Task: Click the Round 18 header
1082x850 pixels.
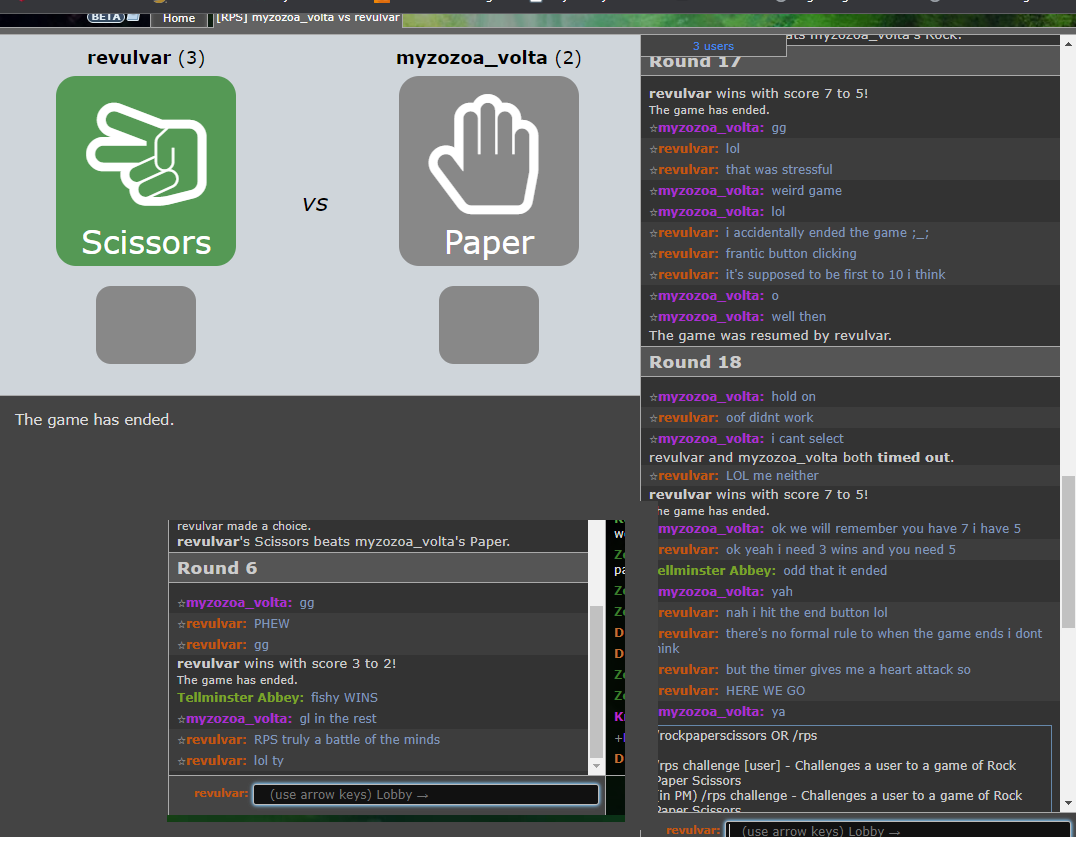Action: pos(850,362)
